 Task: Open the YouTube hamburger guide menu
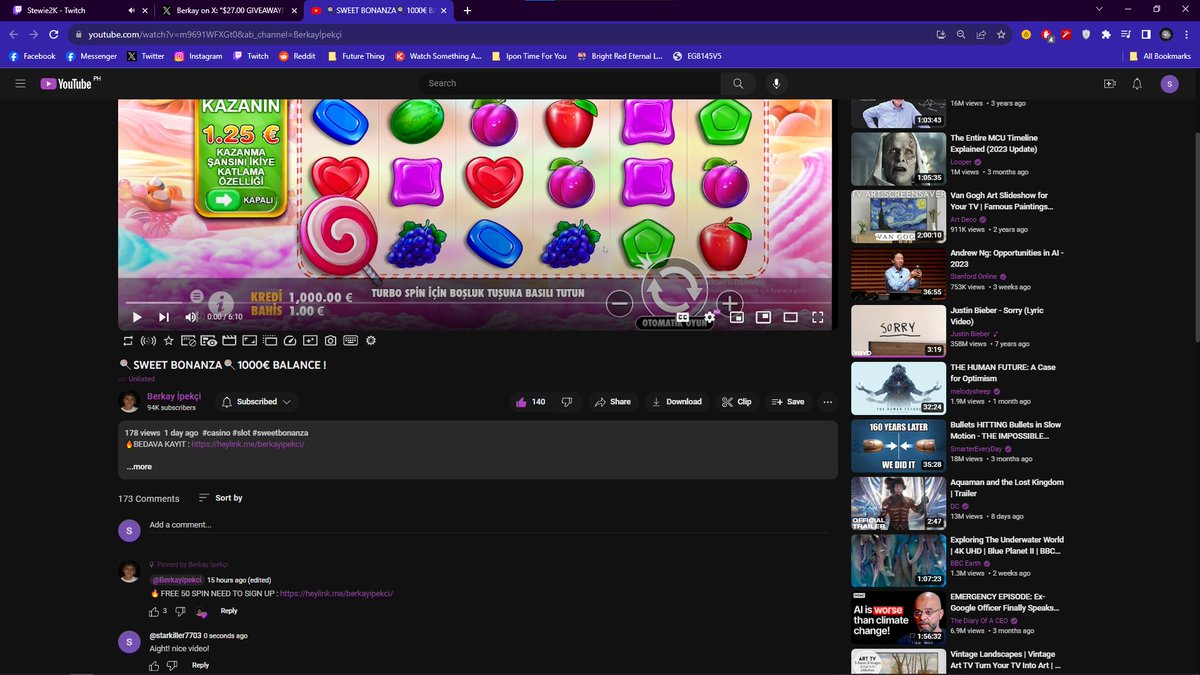click(20, 84)
